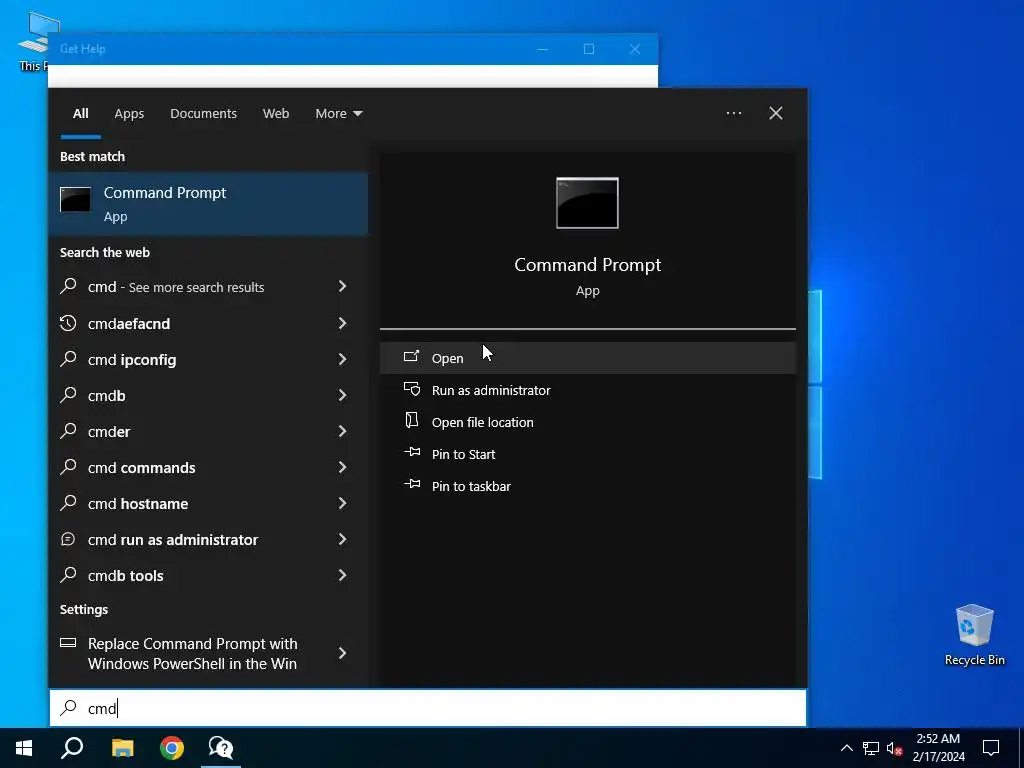Launch Google Chrome from the taskbar
The height and width of the screenshot is (768, 1024).
172,748
